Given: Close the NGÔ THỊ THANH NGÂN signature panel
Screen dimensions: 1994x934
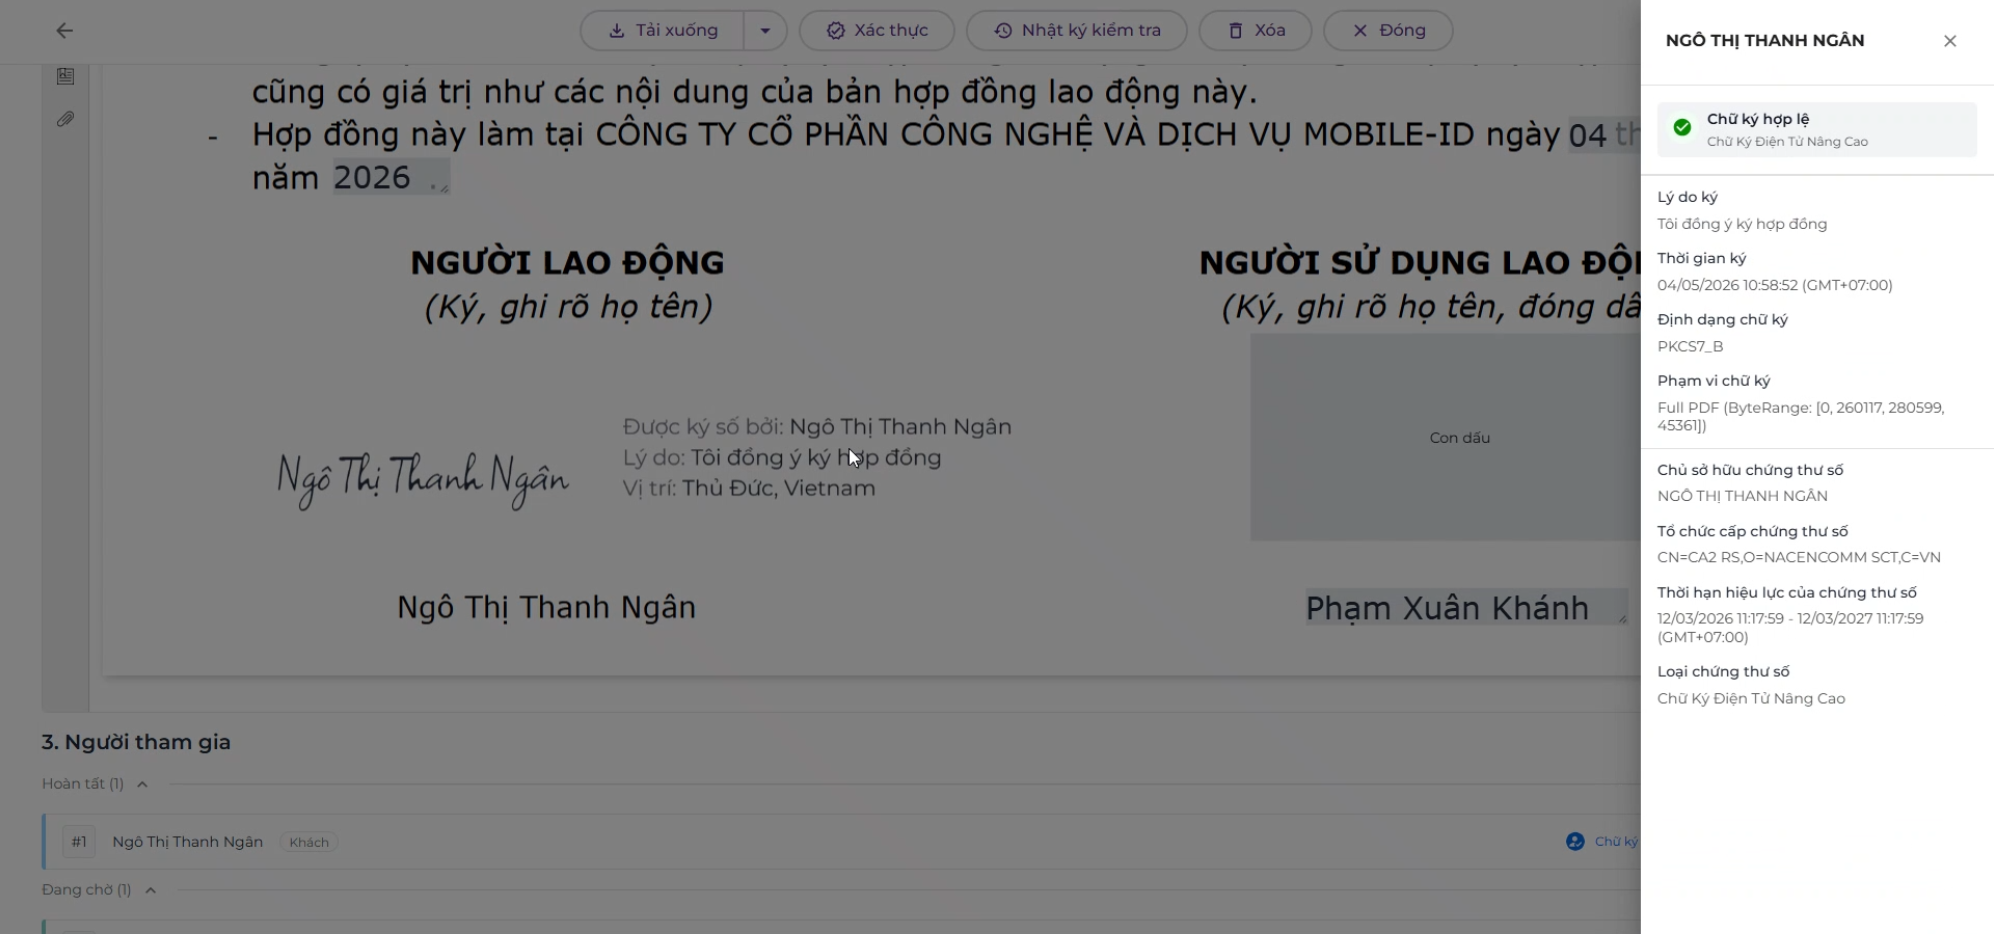Looking at the screenshot, I should coord(1950,41).
